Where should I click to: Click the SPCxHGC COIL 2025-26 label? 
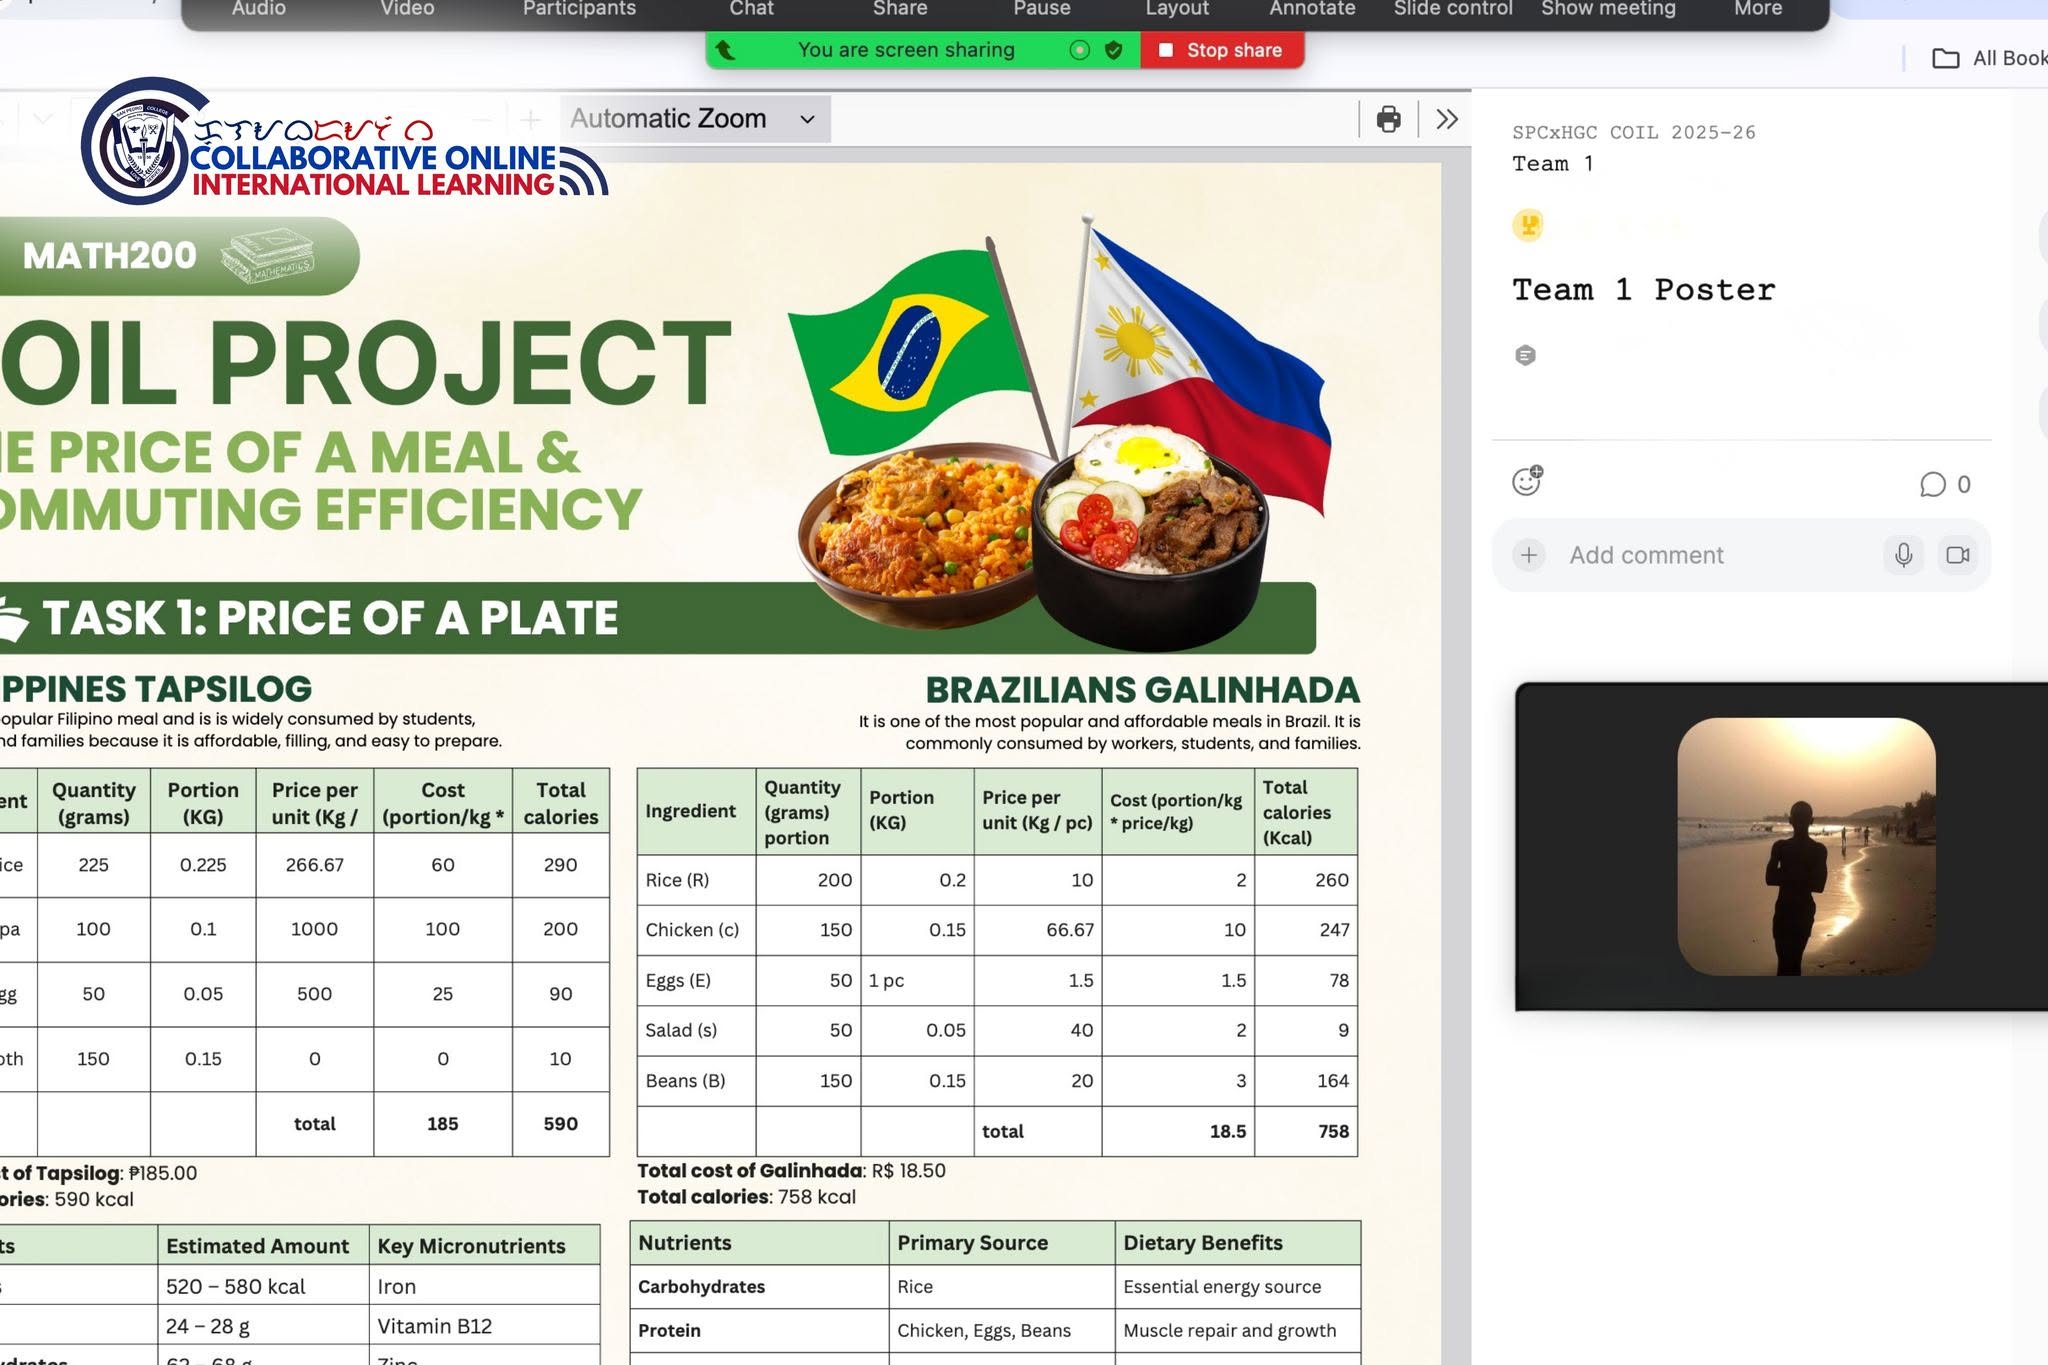(1634, 132)
